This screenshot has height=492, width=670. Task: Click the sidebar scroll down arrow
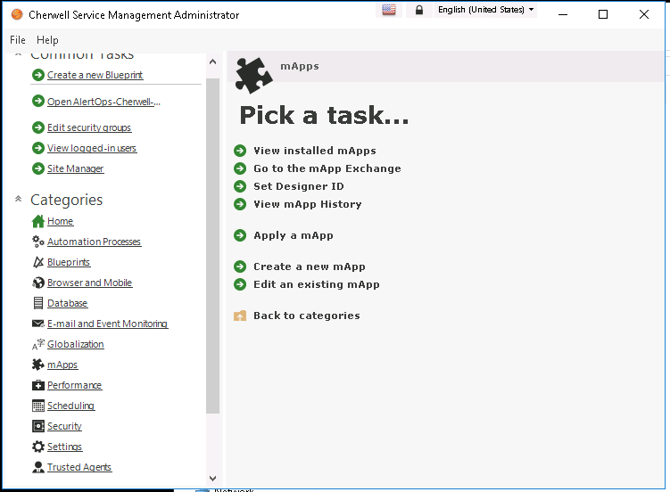(x=212, y=478)
